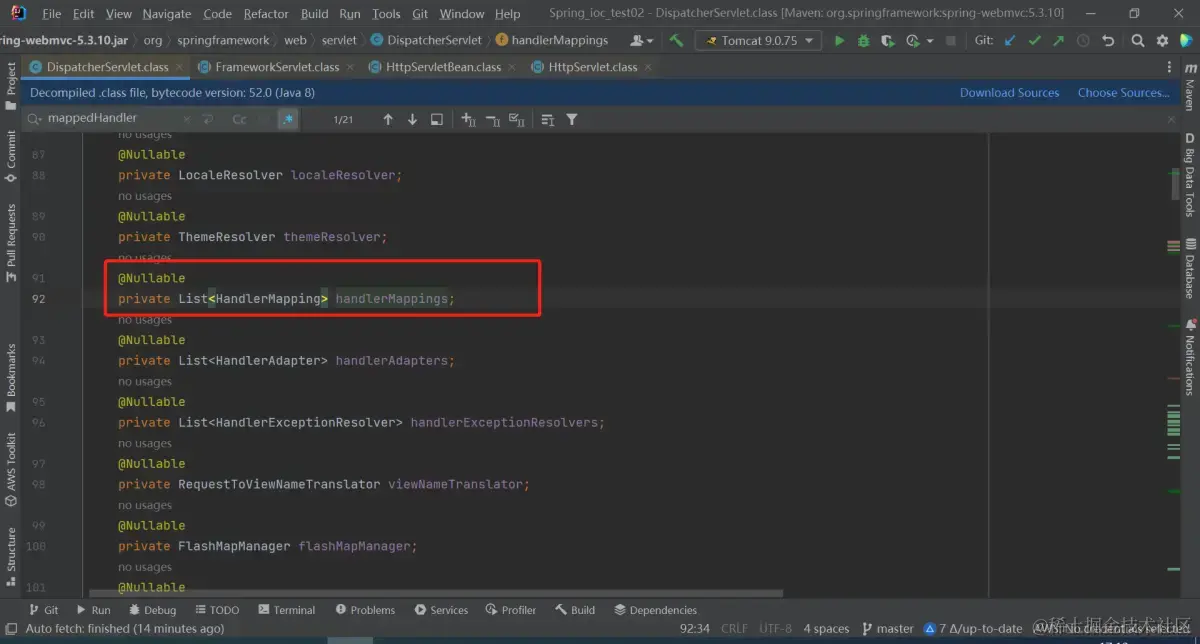Open the Services tool window
This screenshot has height=644, width=1200.
(x=440, y=610)
